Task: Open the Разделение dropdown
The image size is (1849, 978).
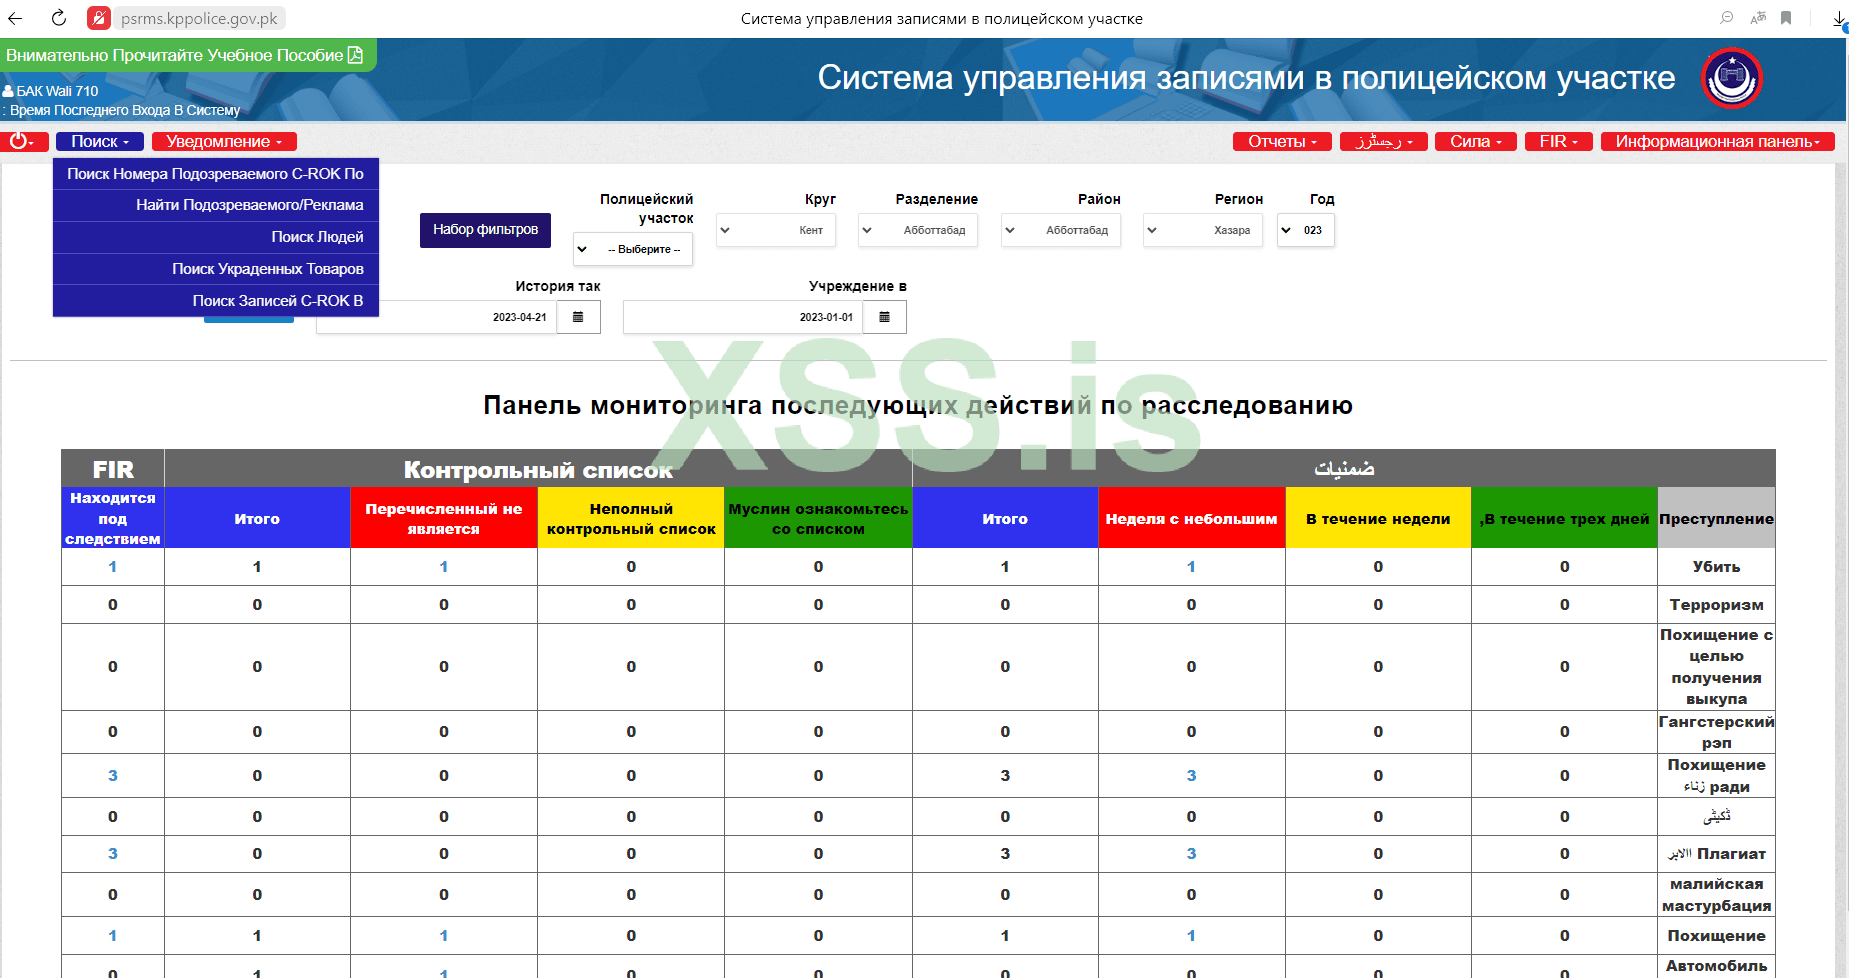Action: point(918,230)
